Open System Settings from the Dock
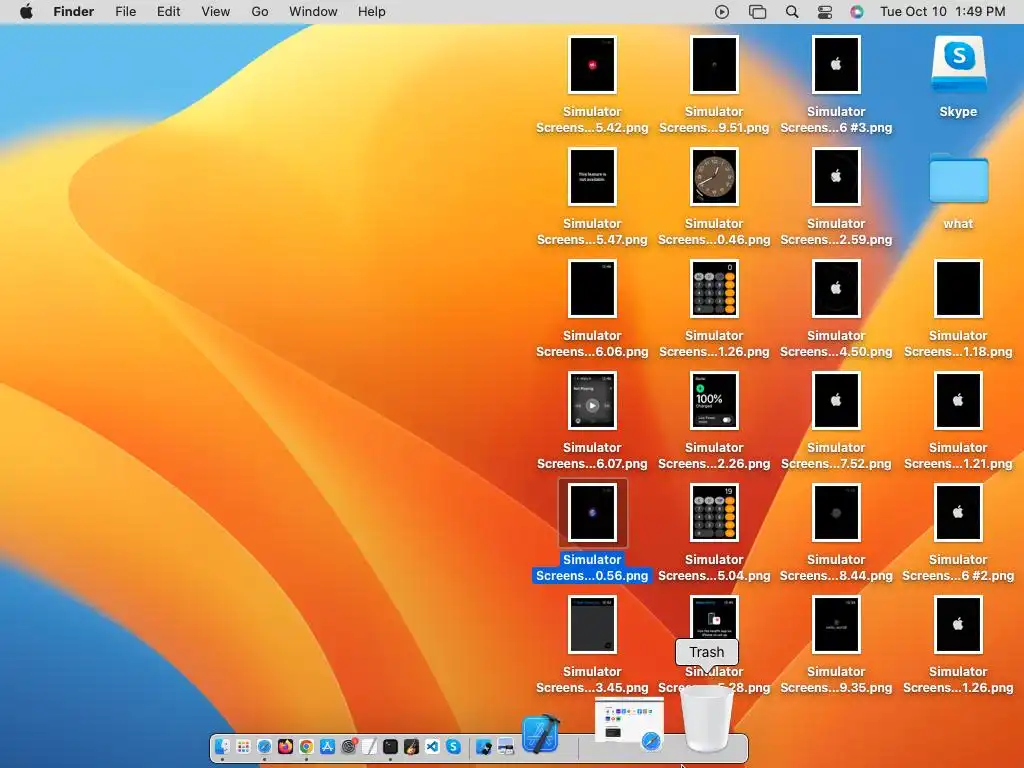1024x768 pixels. (349, 746)
